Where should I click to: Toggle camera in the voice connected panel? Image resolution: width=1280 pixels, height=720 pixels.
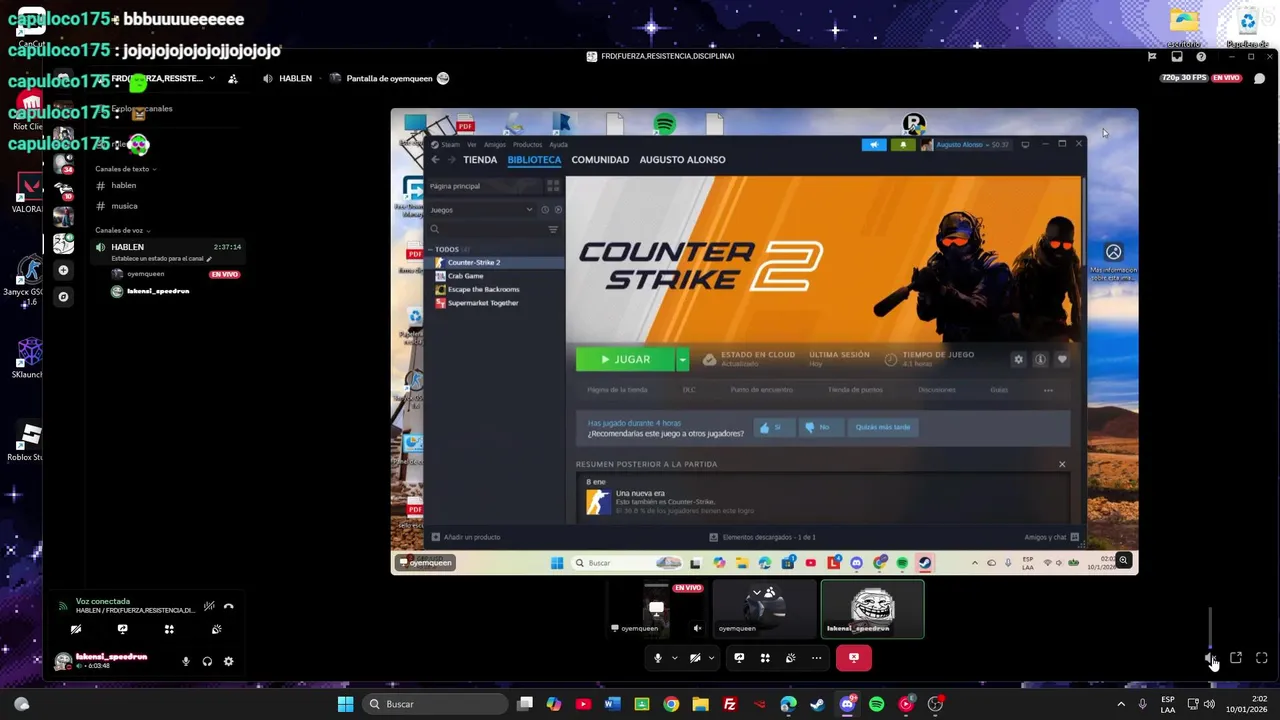pyautogui.click(x=75, y=630)
